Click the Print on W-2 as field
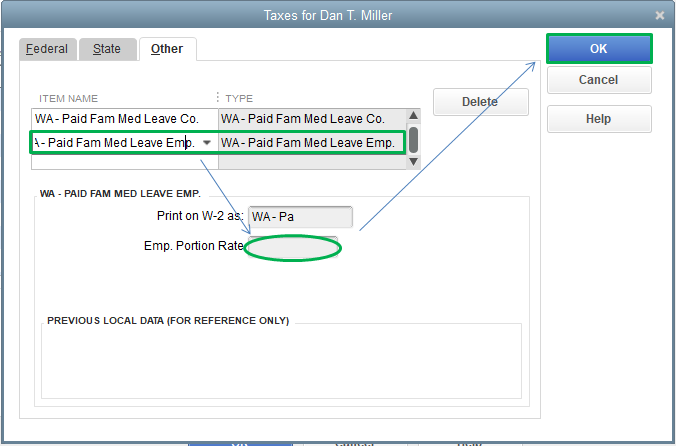676x446 pixels. (x=300, y=217)
